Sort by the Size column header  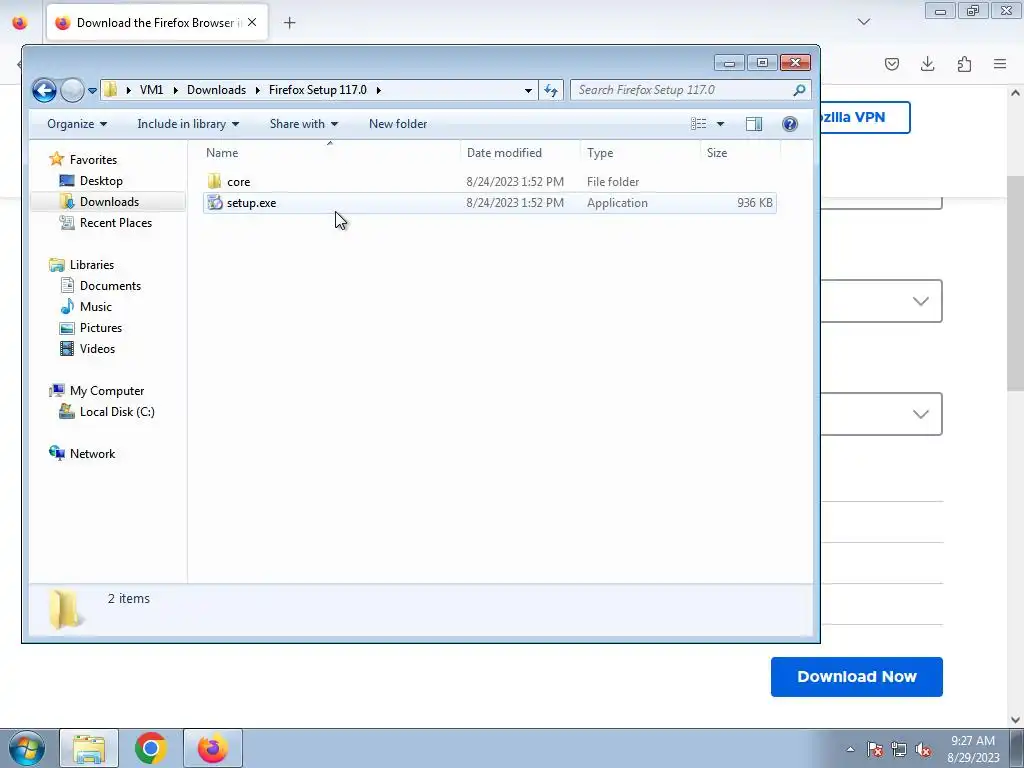[716, 153]
